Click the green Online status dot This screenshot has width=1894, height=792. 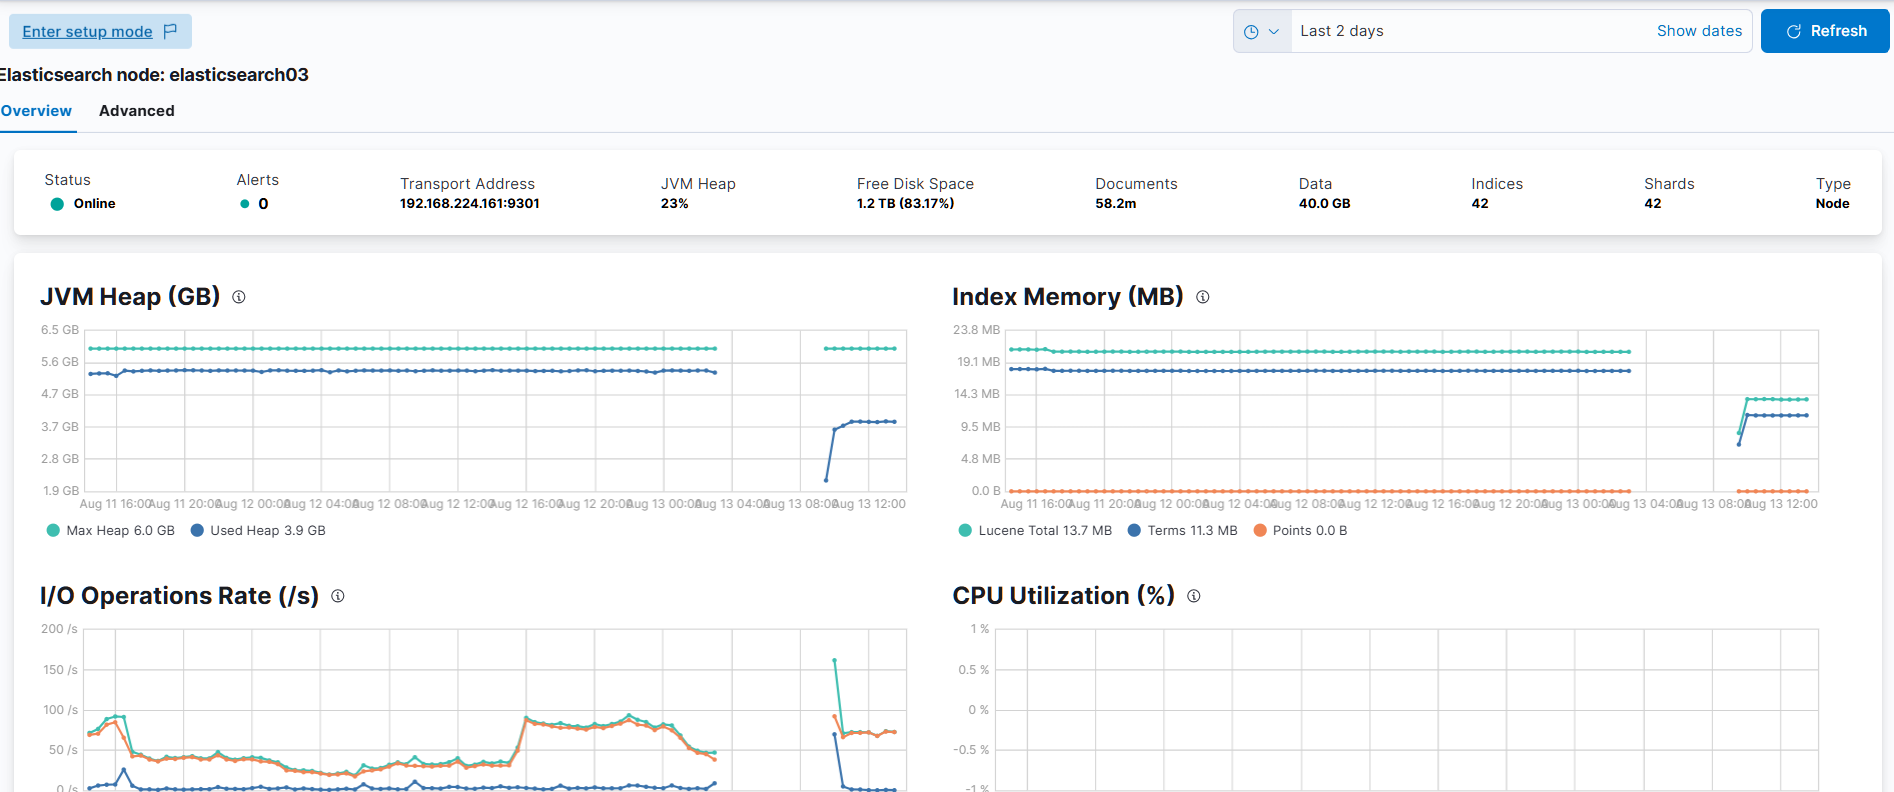57,204
